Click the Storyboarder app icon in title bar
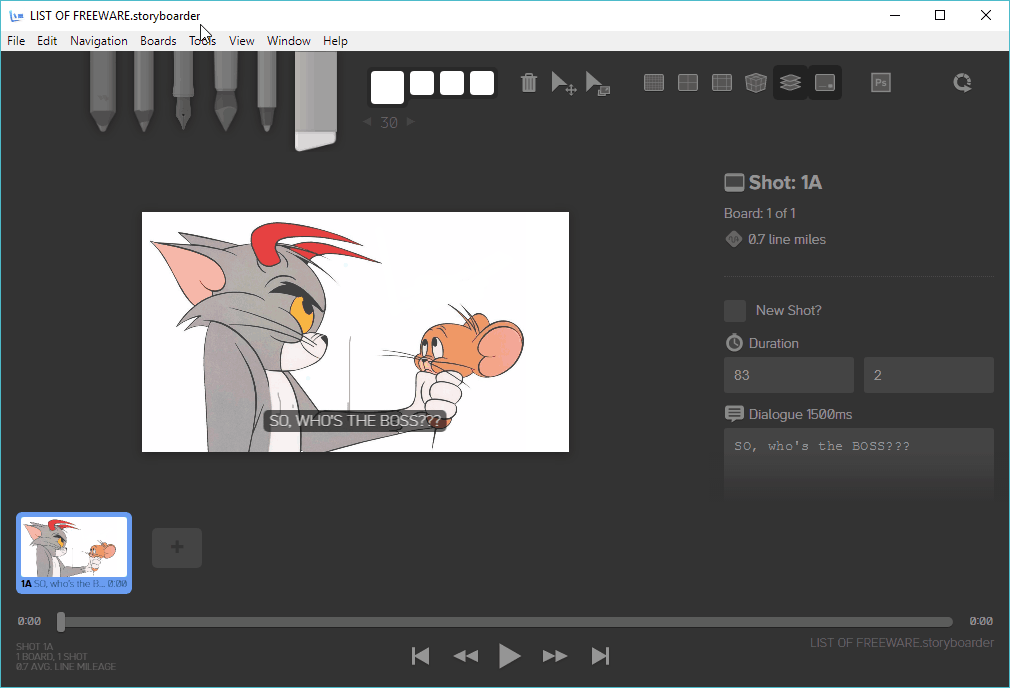This screenshot has height=688, width=1010. 16,15
